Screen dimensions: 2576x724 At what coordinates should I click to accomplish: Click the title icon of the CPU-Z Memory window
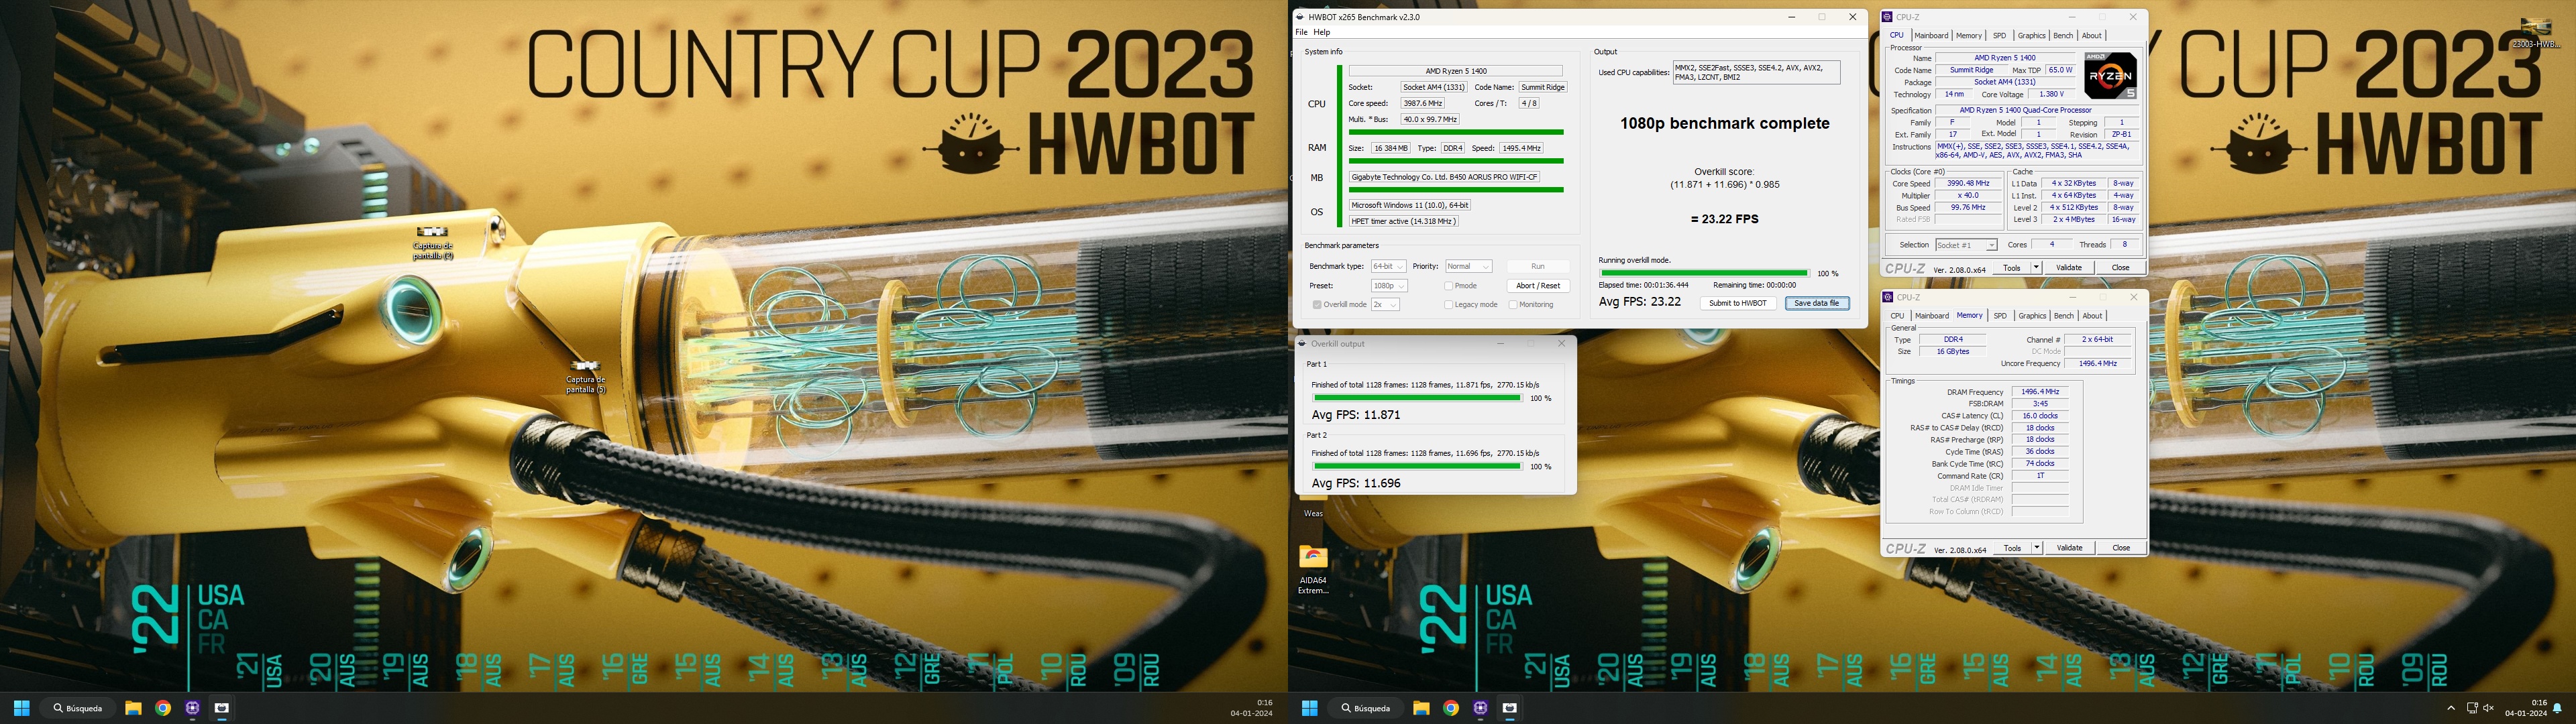click(x=1887, y=297)
